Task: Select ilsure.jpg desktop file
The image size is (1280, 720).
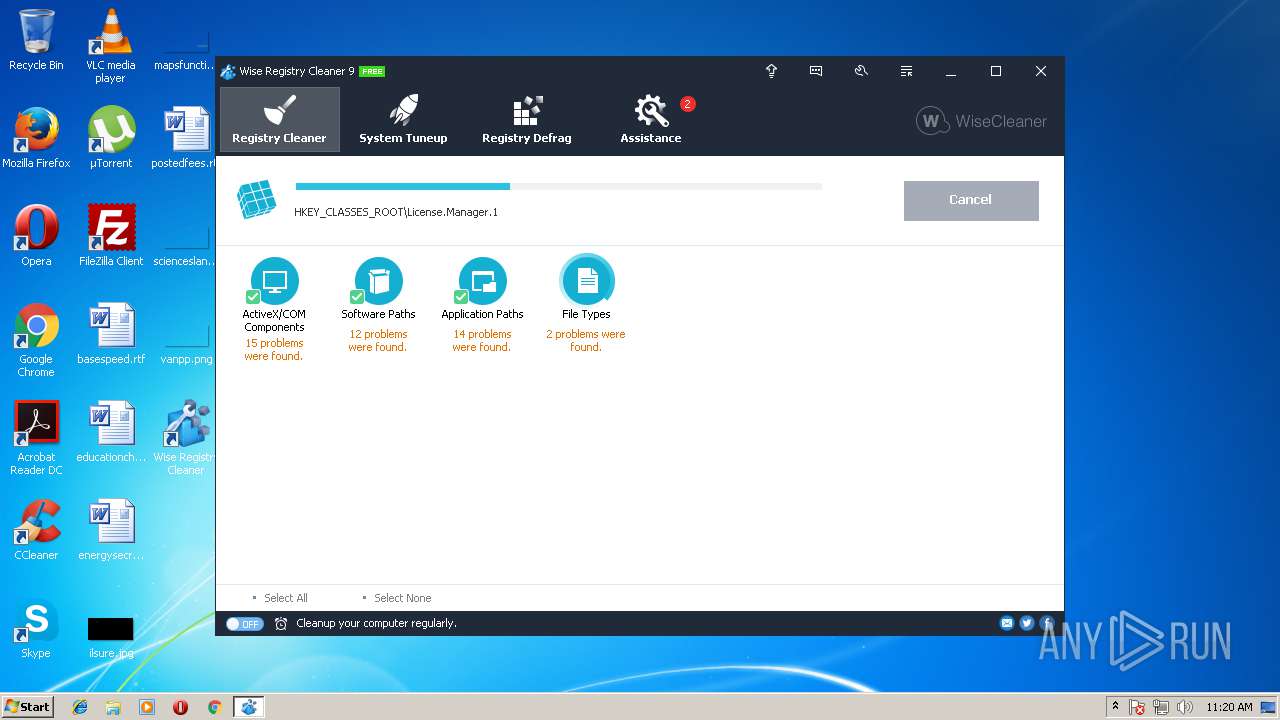Action: coord(110,636)
